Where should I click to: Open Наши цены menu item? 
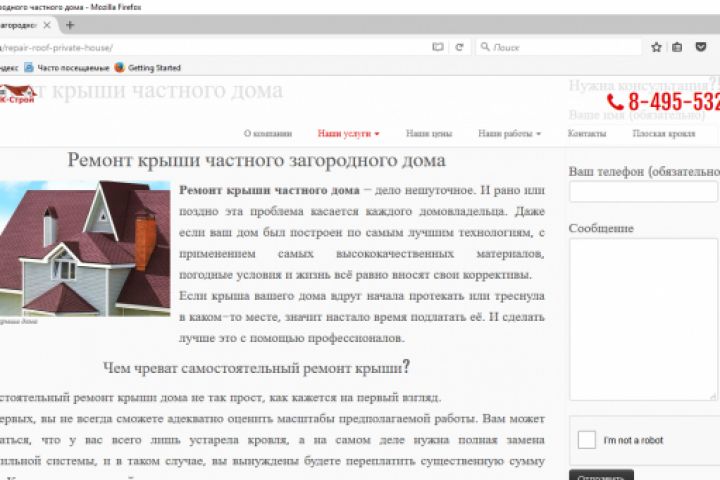pos(429,134)
